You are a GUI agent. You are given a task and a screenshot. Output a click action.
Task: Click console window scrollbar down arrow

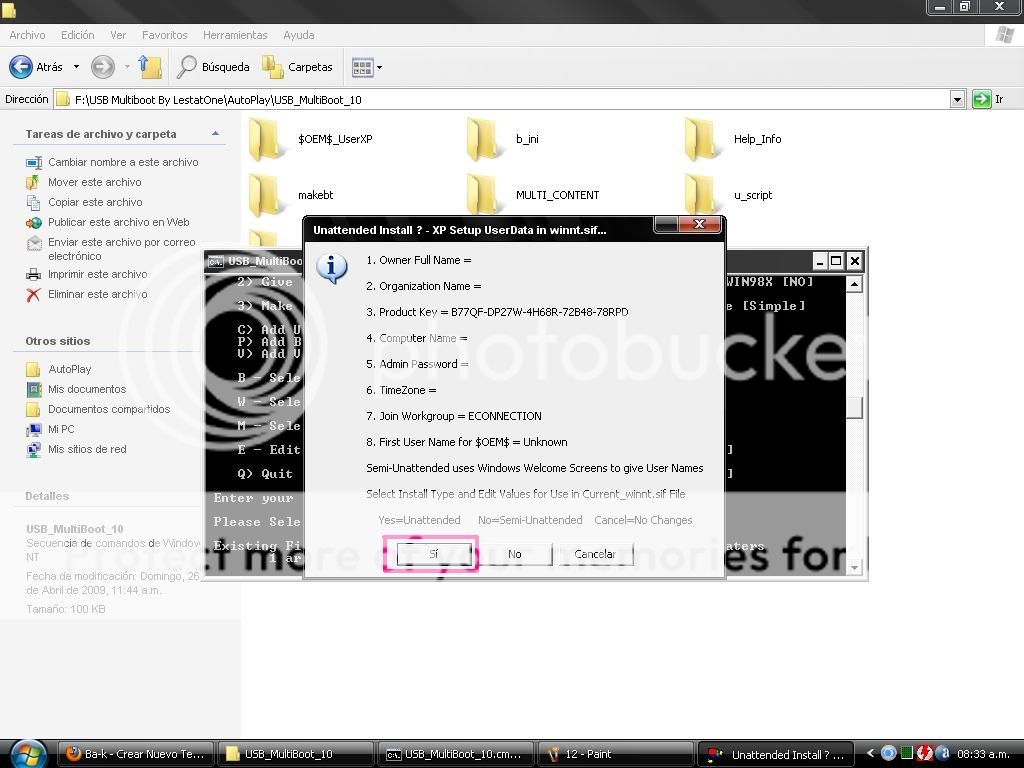pos(854,568)
